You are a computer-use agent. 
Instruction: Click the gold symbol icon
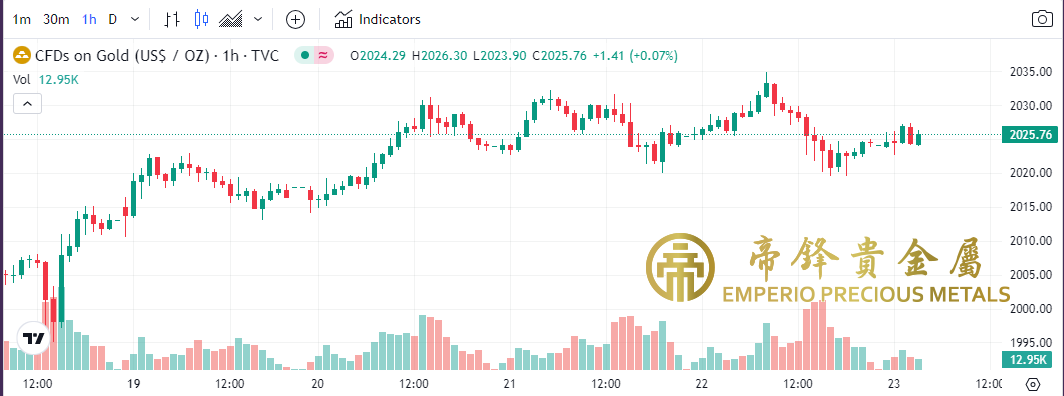tap(22, 56)
